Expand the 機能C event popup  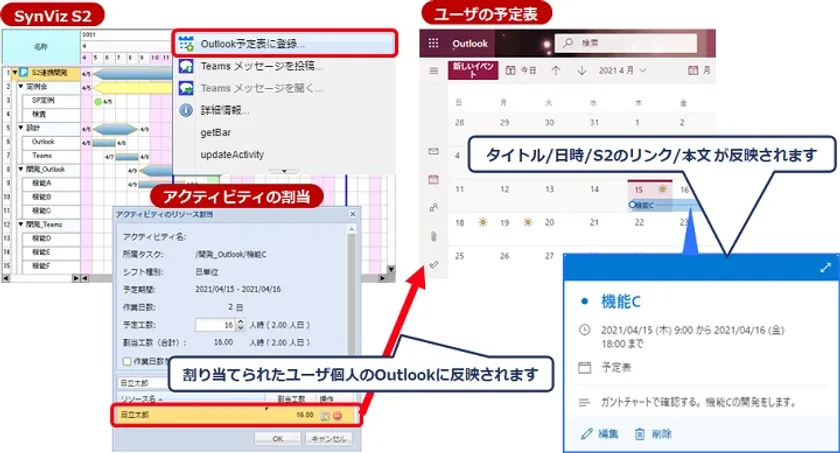point(826,267)
